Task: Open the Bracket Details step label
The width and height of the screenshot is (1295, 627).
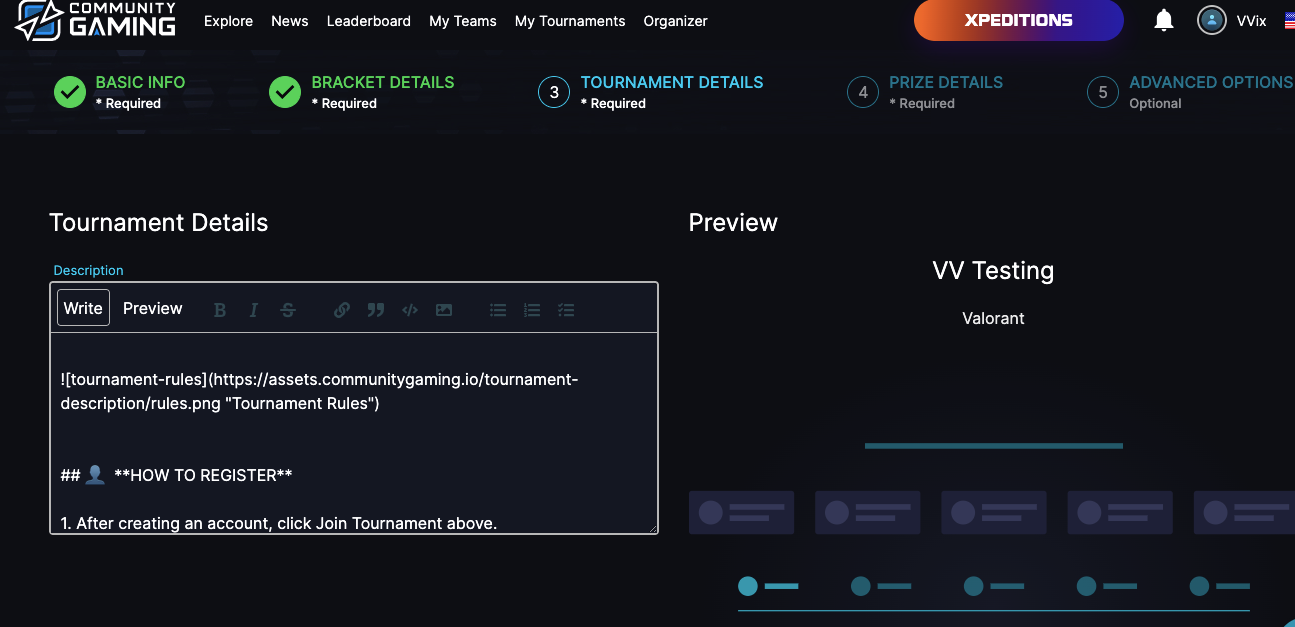Action: (x=383, y=82)
